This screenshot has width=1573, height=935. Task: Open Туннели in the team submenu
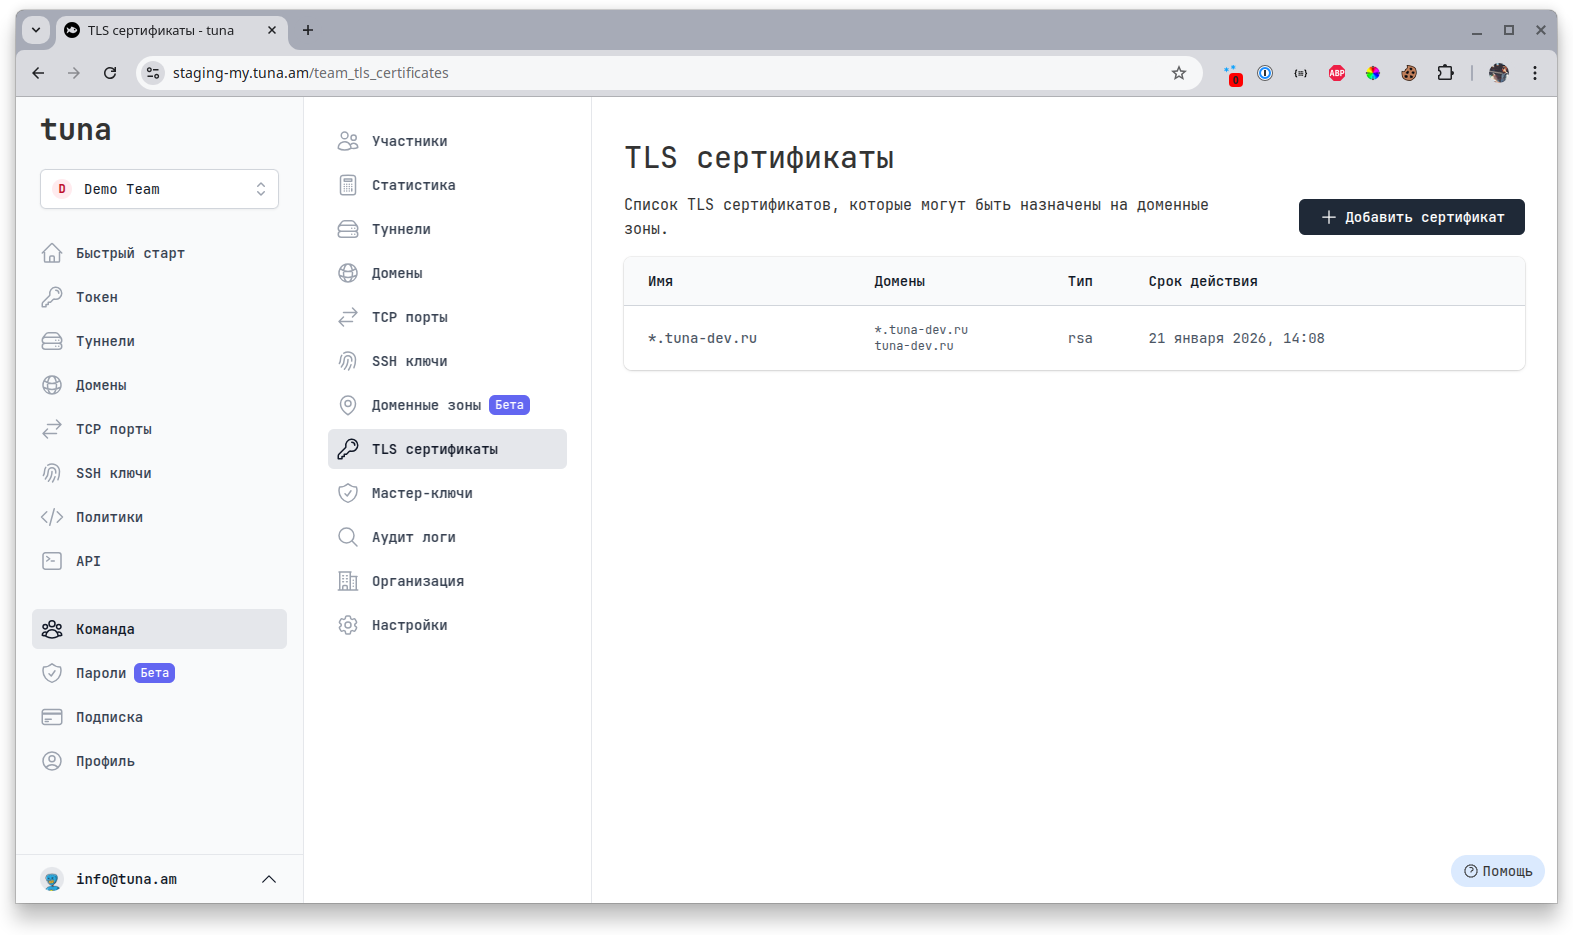[x=447, y=229]
